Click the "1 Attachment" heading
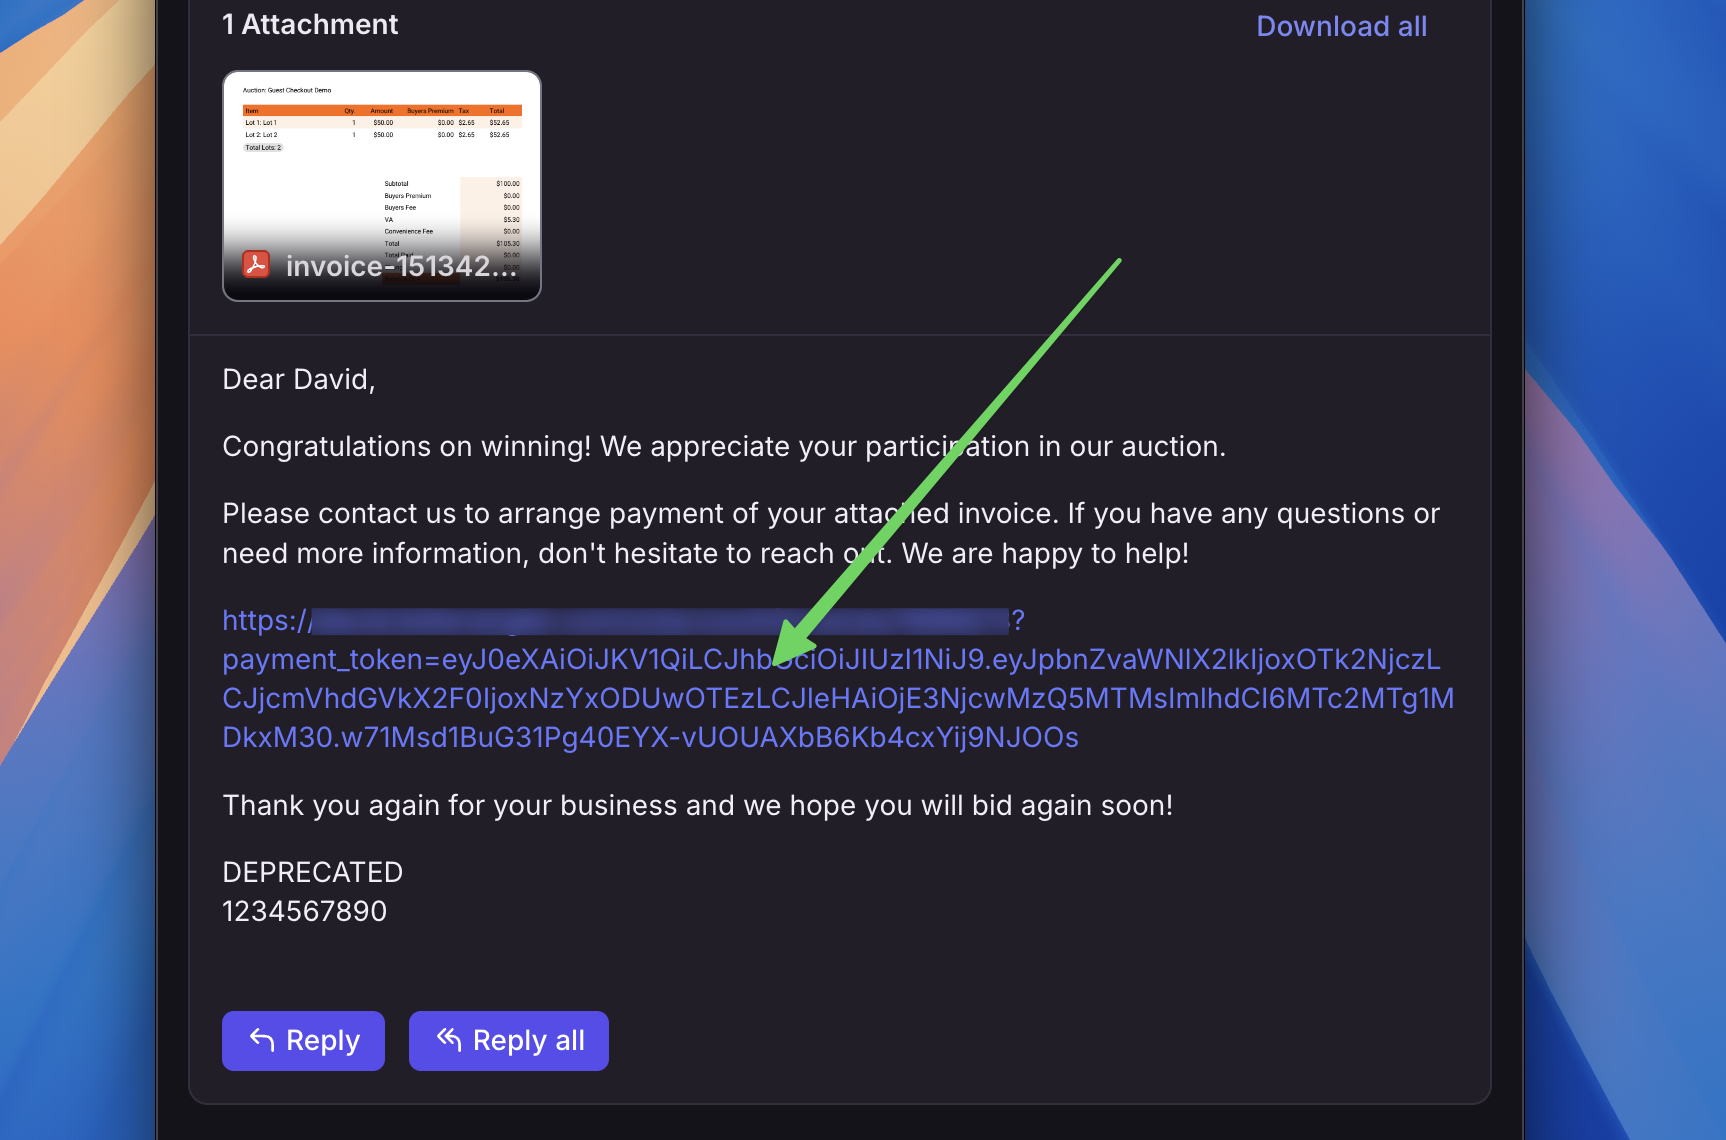Image resolution: width=1726 pixels, height=1140 pixels. 310,25
